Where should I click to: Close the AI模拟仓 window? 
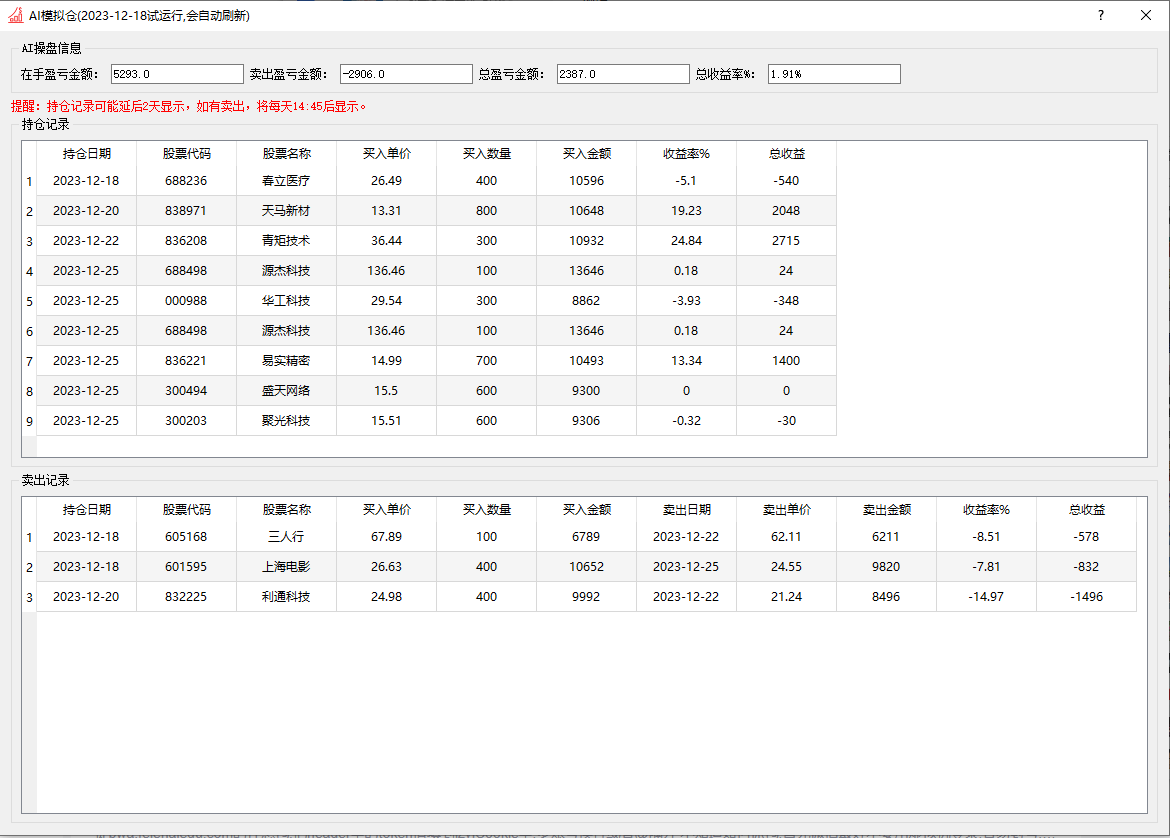point(1146,15)
